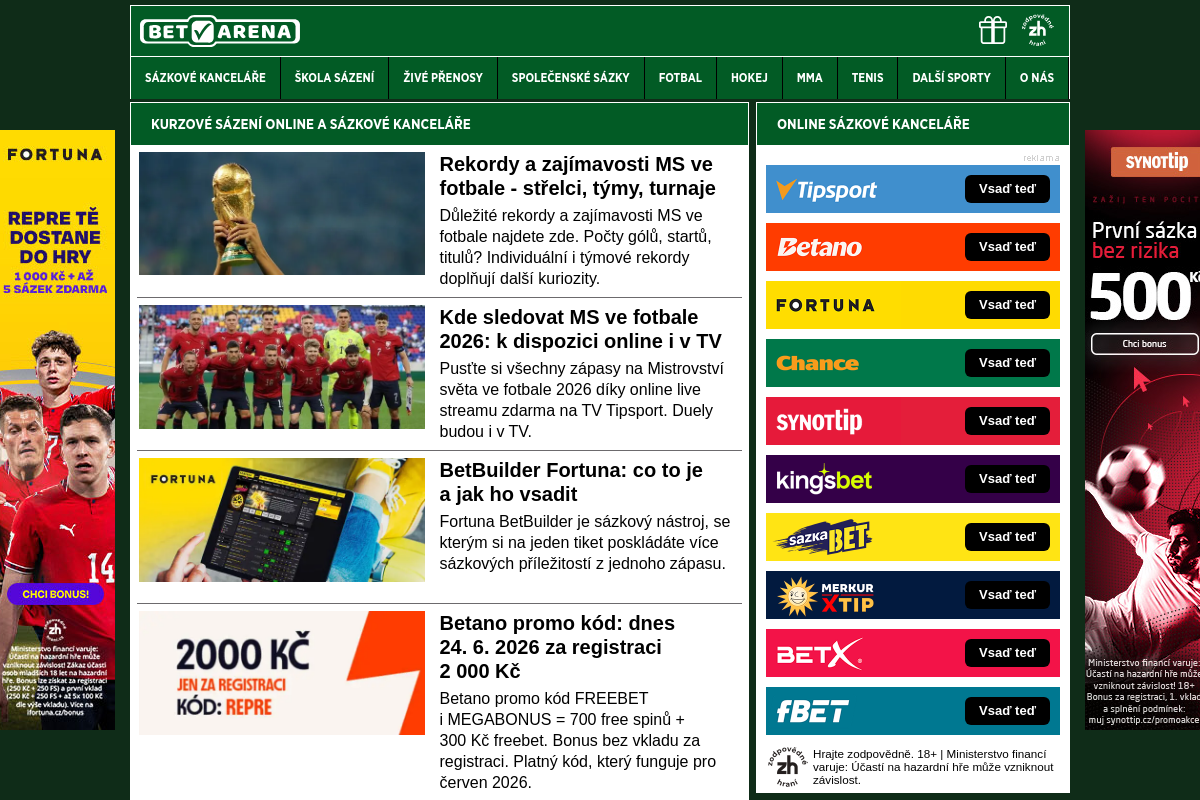Click the BetX logo
The image size is (1200, 800).
click(819, 653)
